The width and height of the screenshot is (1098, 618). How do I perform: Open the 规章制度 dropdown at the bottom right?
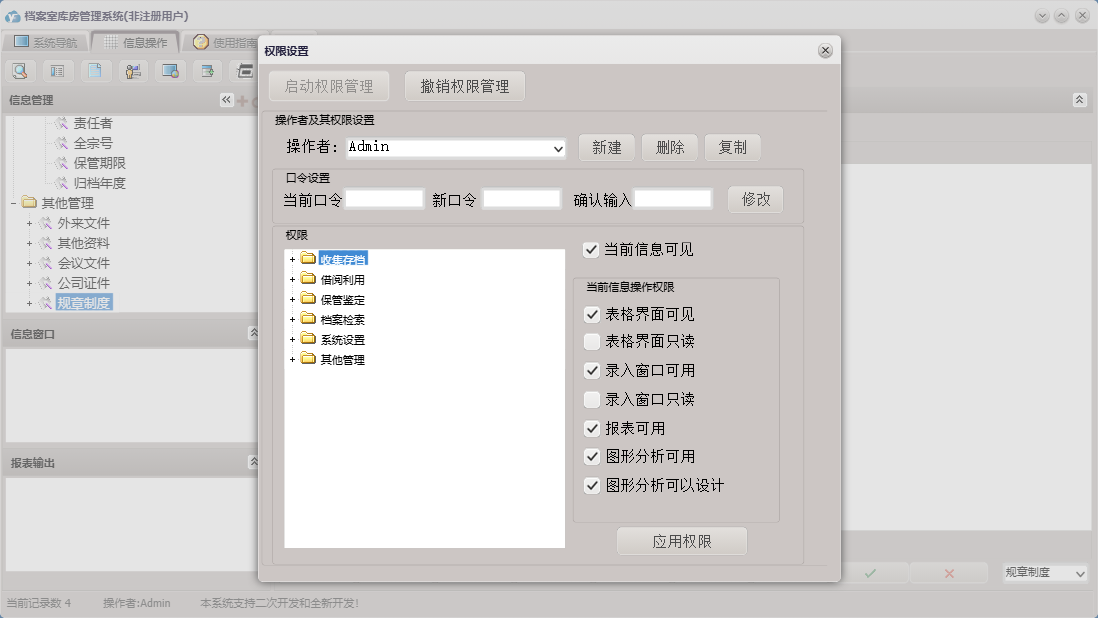point(1080,573)
